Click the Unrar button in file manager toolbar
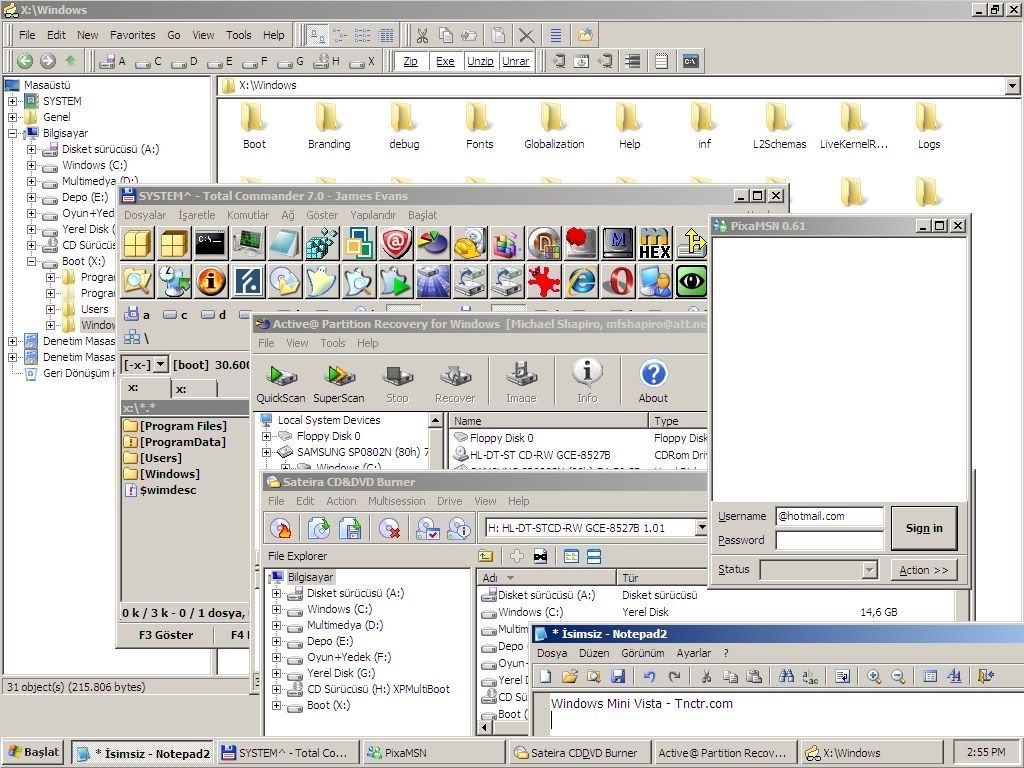The height and width of the screenshot is (768, 1024). pos(516,61)
